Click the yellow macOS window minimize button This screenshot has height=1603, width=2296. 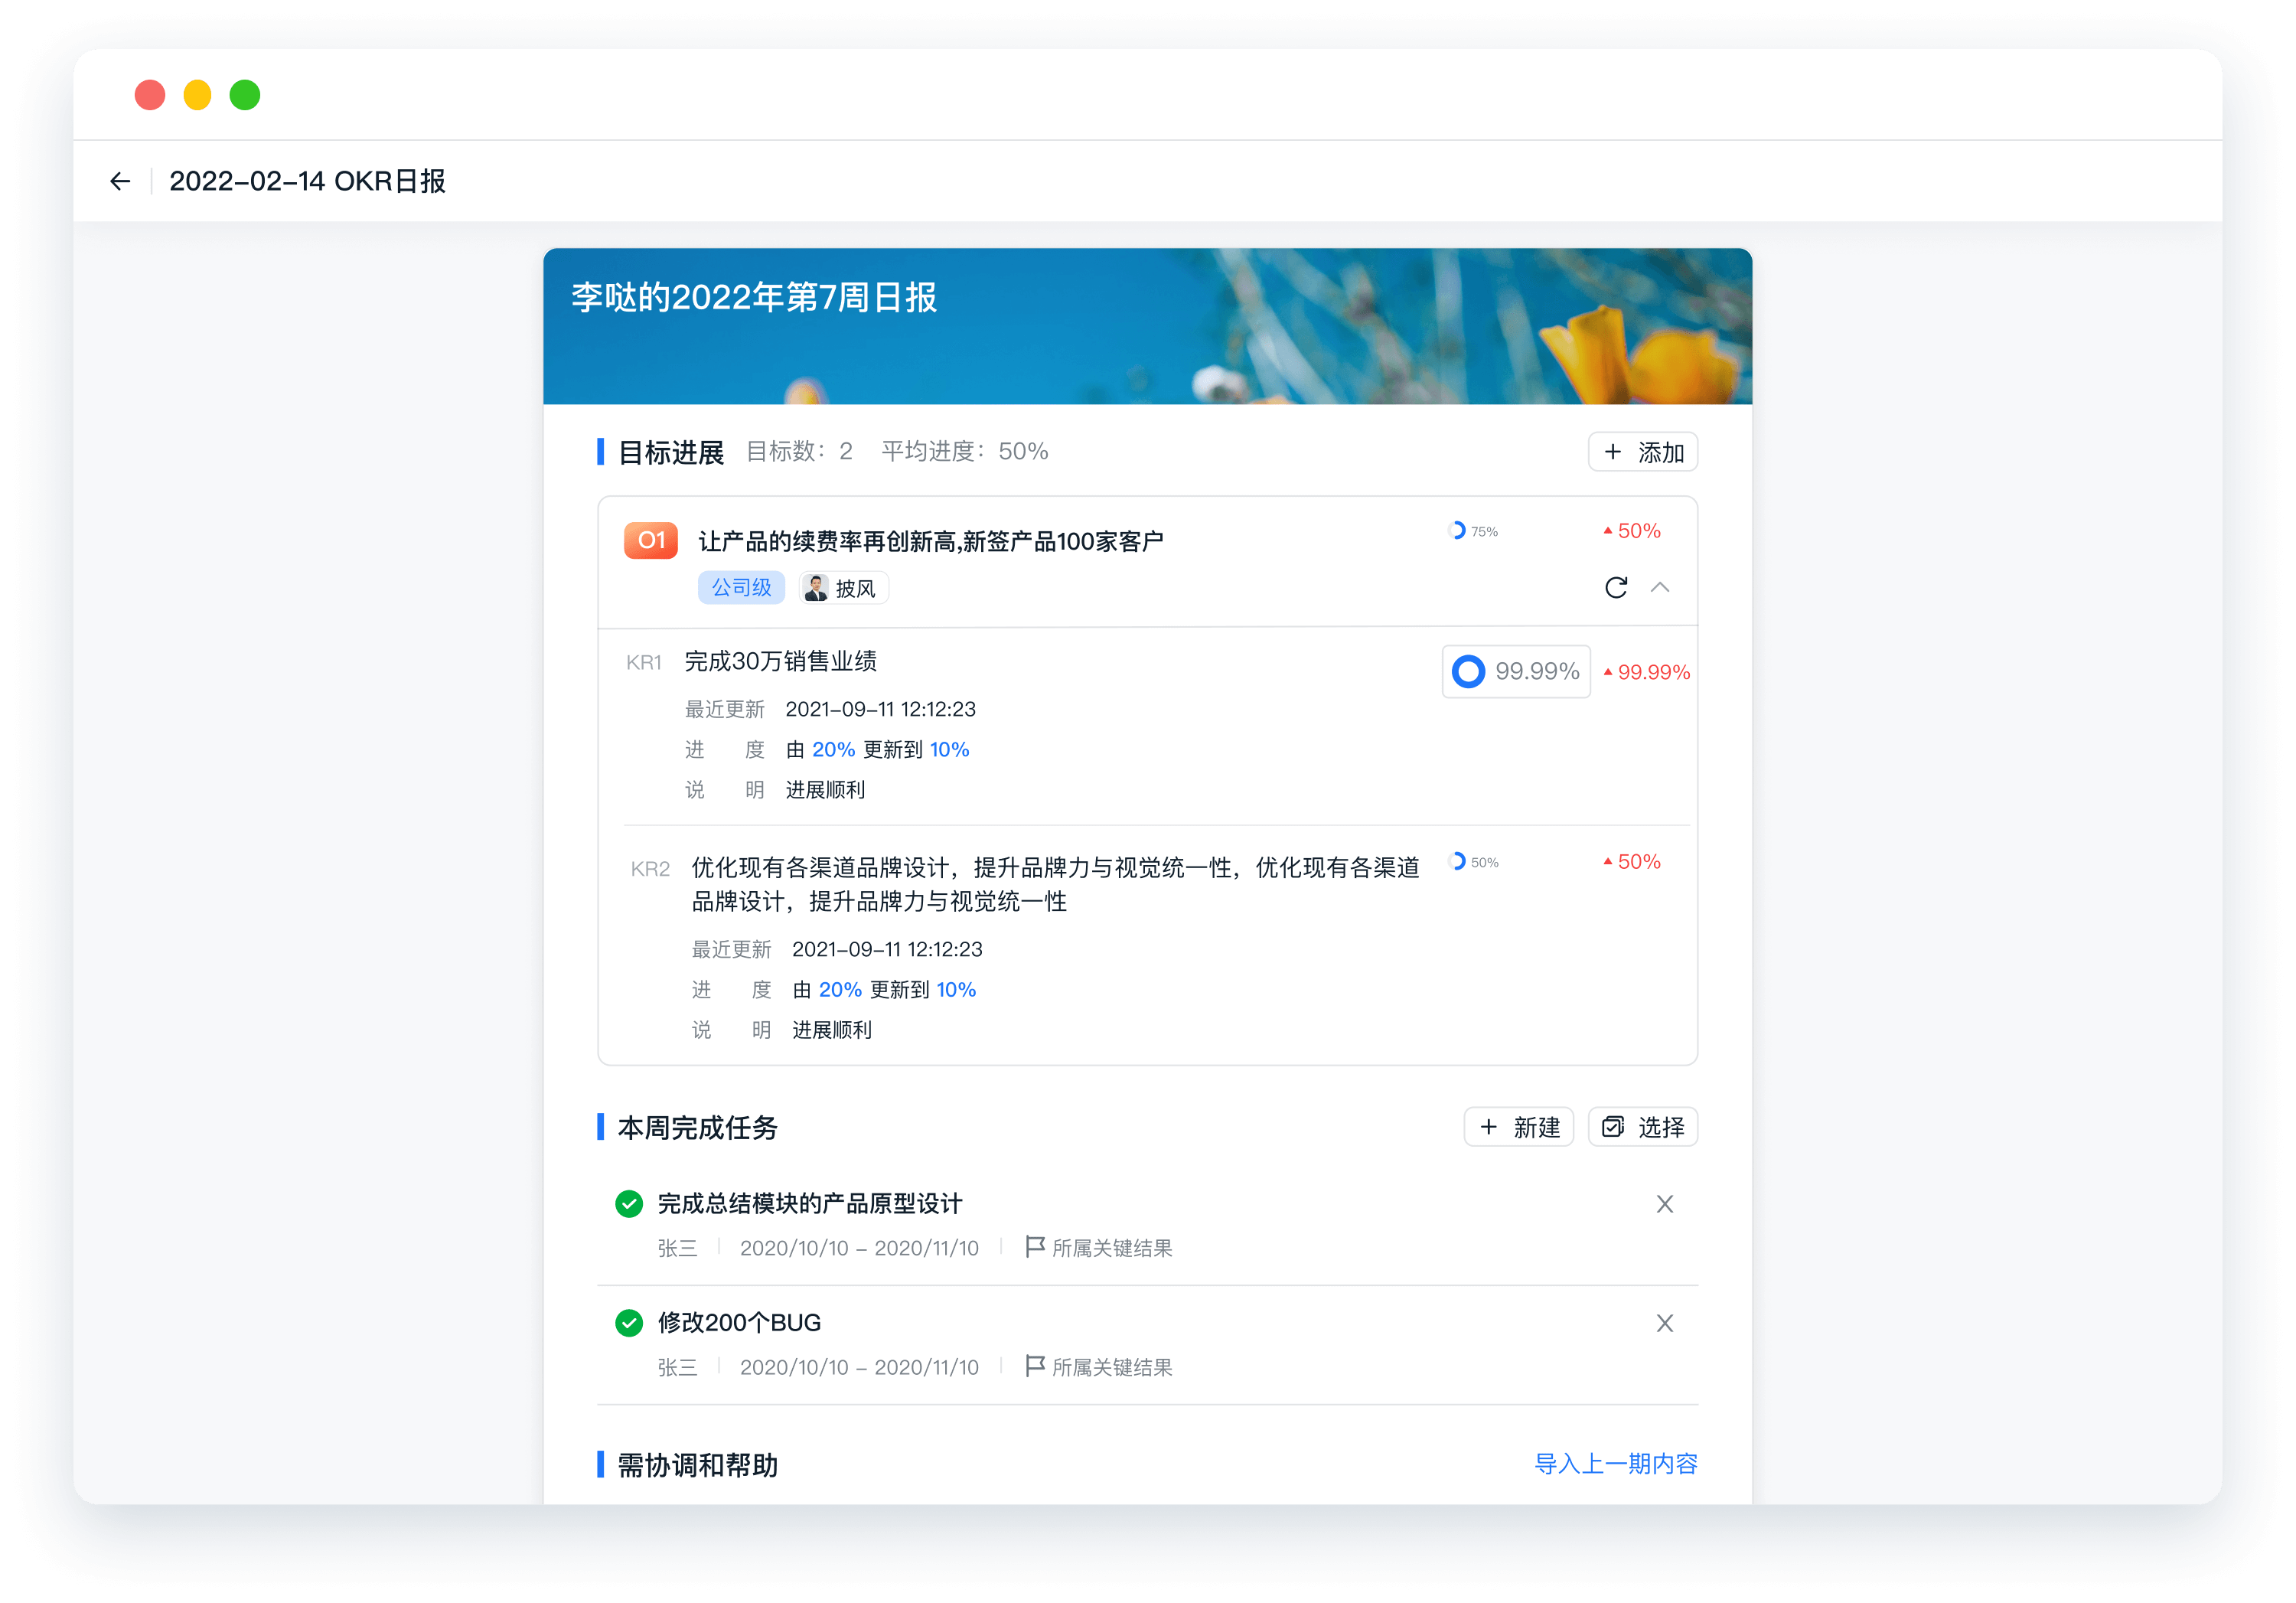coord(197,95)
